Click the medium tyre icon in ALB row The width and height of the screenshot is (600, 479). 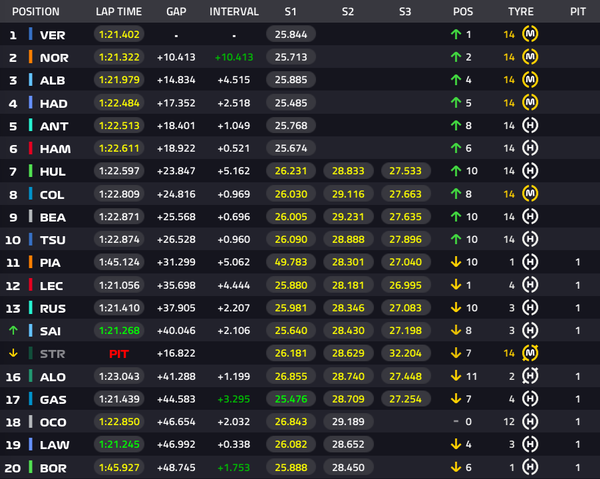coord(530,80)
